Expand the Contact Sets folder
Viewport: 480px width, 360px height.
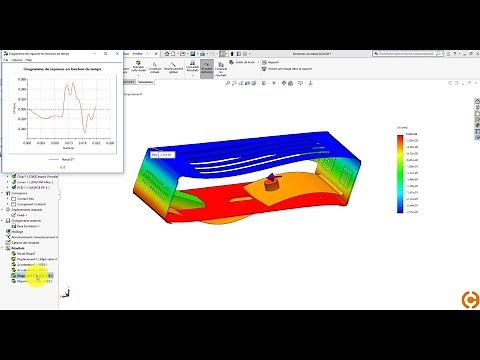pyautogui.click(x=8, y=199)
